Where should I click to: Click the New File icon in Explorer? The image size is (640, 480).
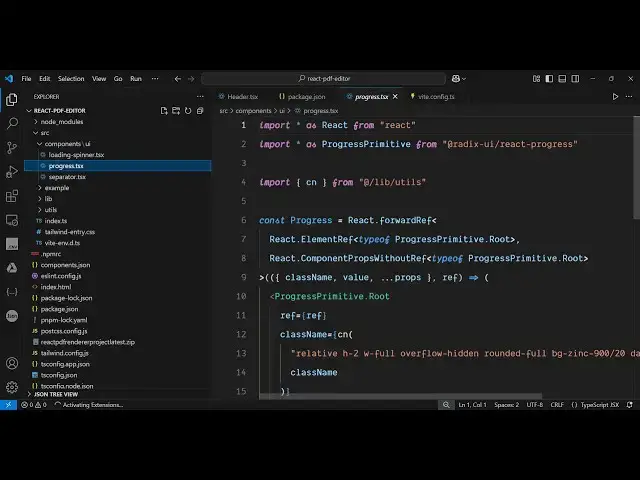[x=164, y=111]
